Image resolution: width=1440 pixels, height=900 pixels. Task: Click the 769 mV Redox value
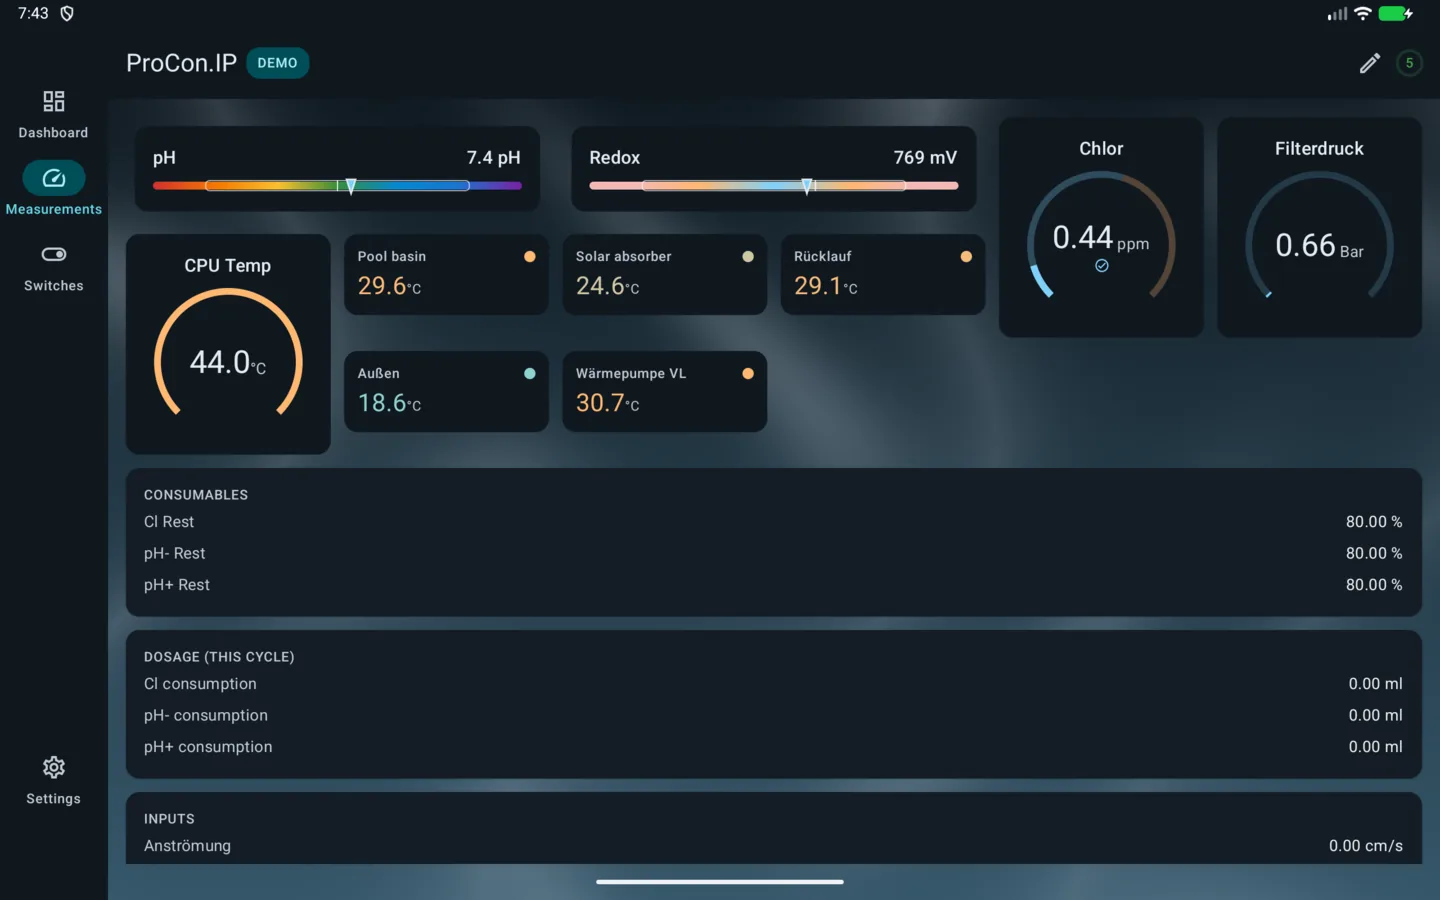pyautogui.click(x=925, y=158)
